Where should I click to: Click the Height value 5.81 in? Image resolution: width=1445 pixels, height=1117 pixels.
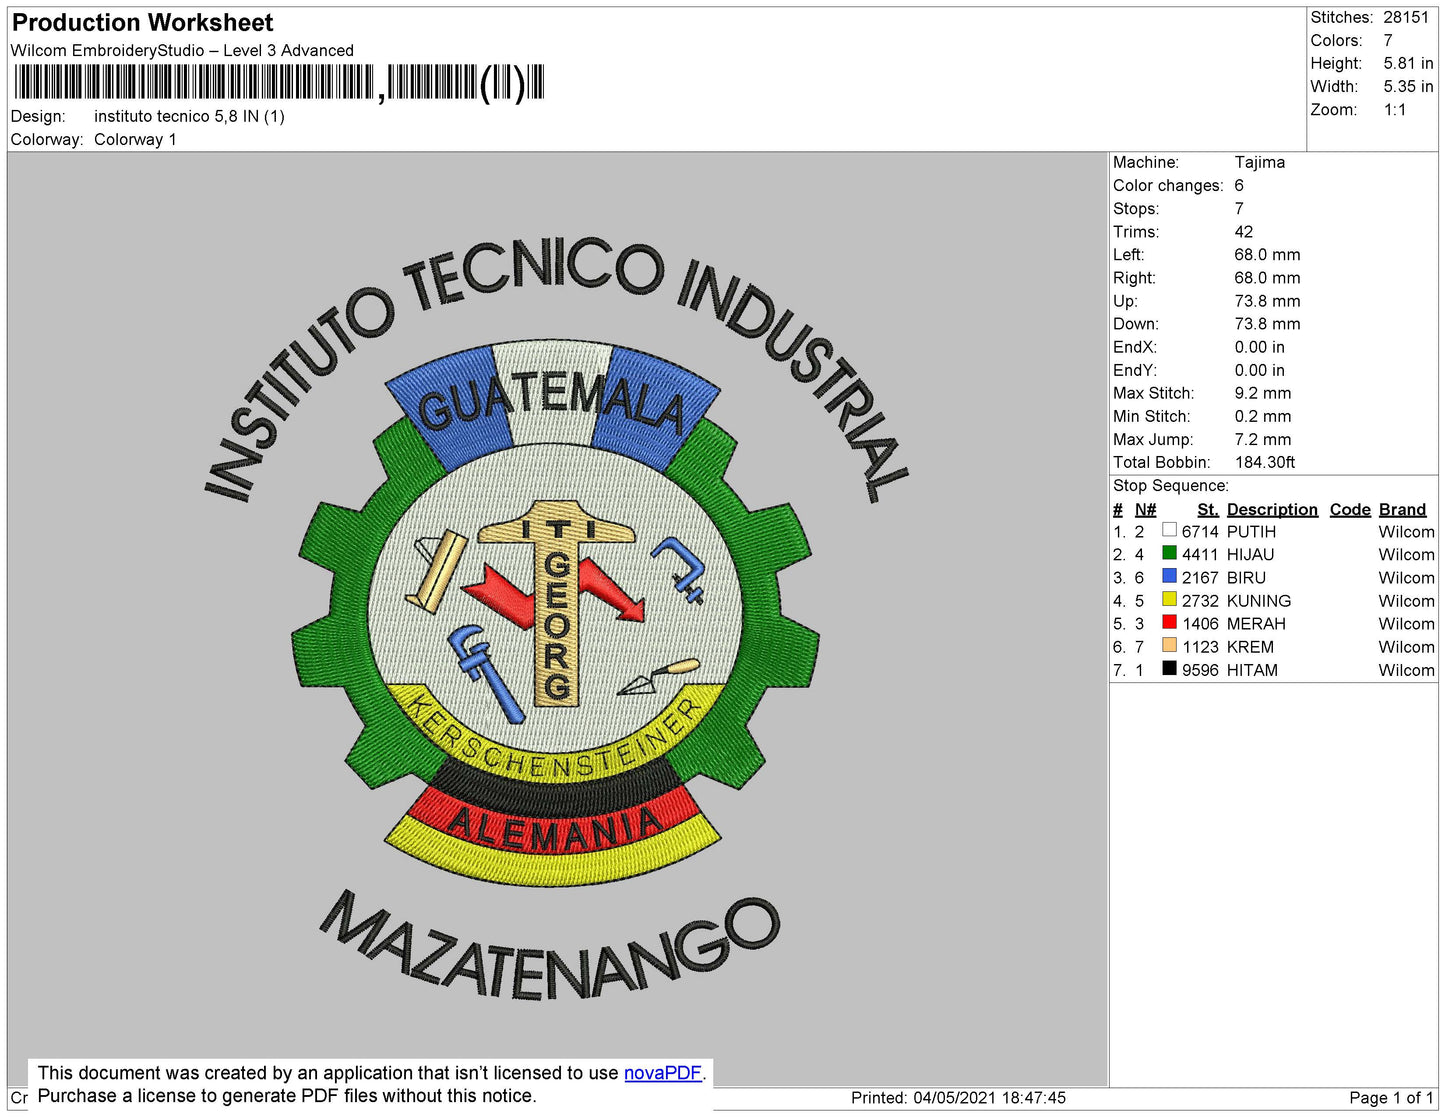coord(1408,63)
